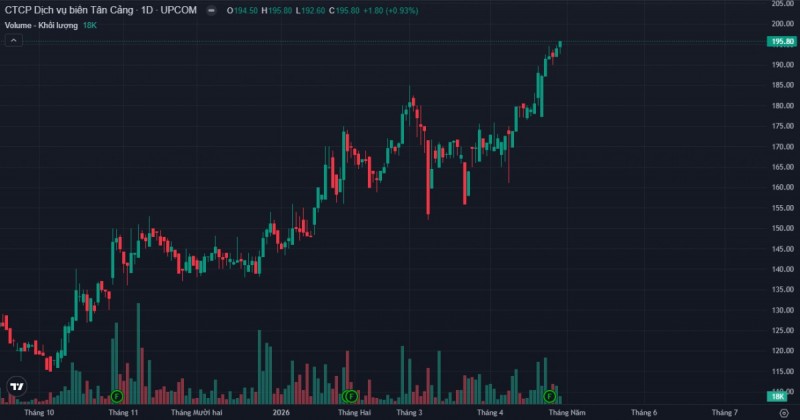
Task: Click the green 18K volume label on the price axis
Action: [x=779, y=397]
